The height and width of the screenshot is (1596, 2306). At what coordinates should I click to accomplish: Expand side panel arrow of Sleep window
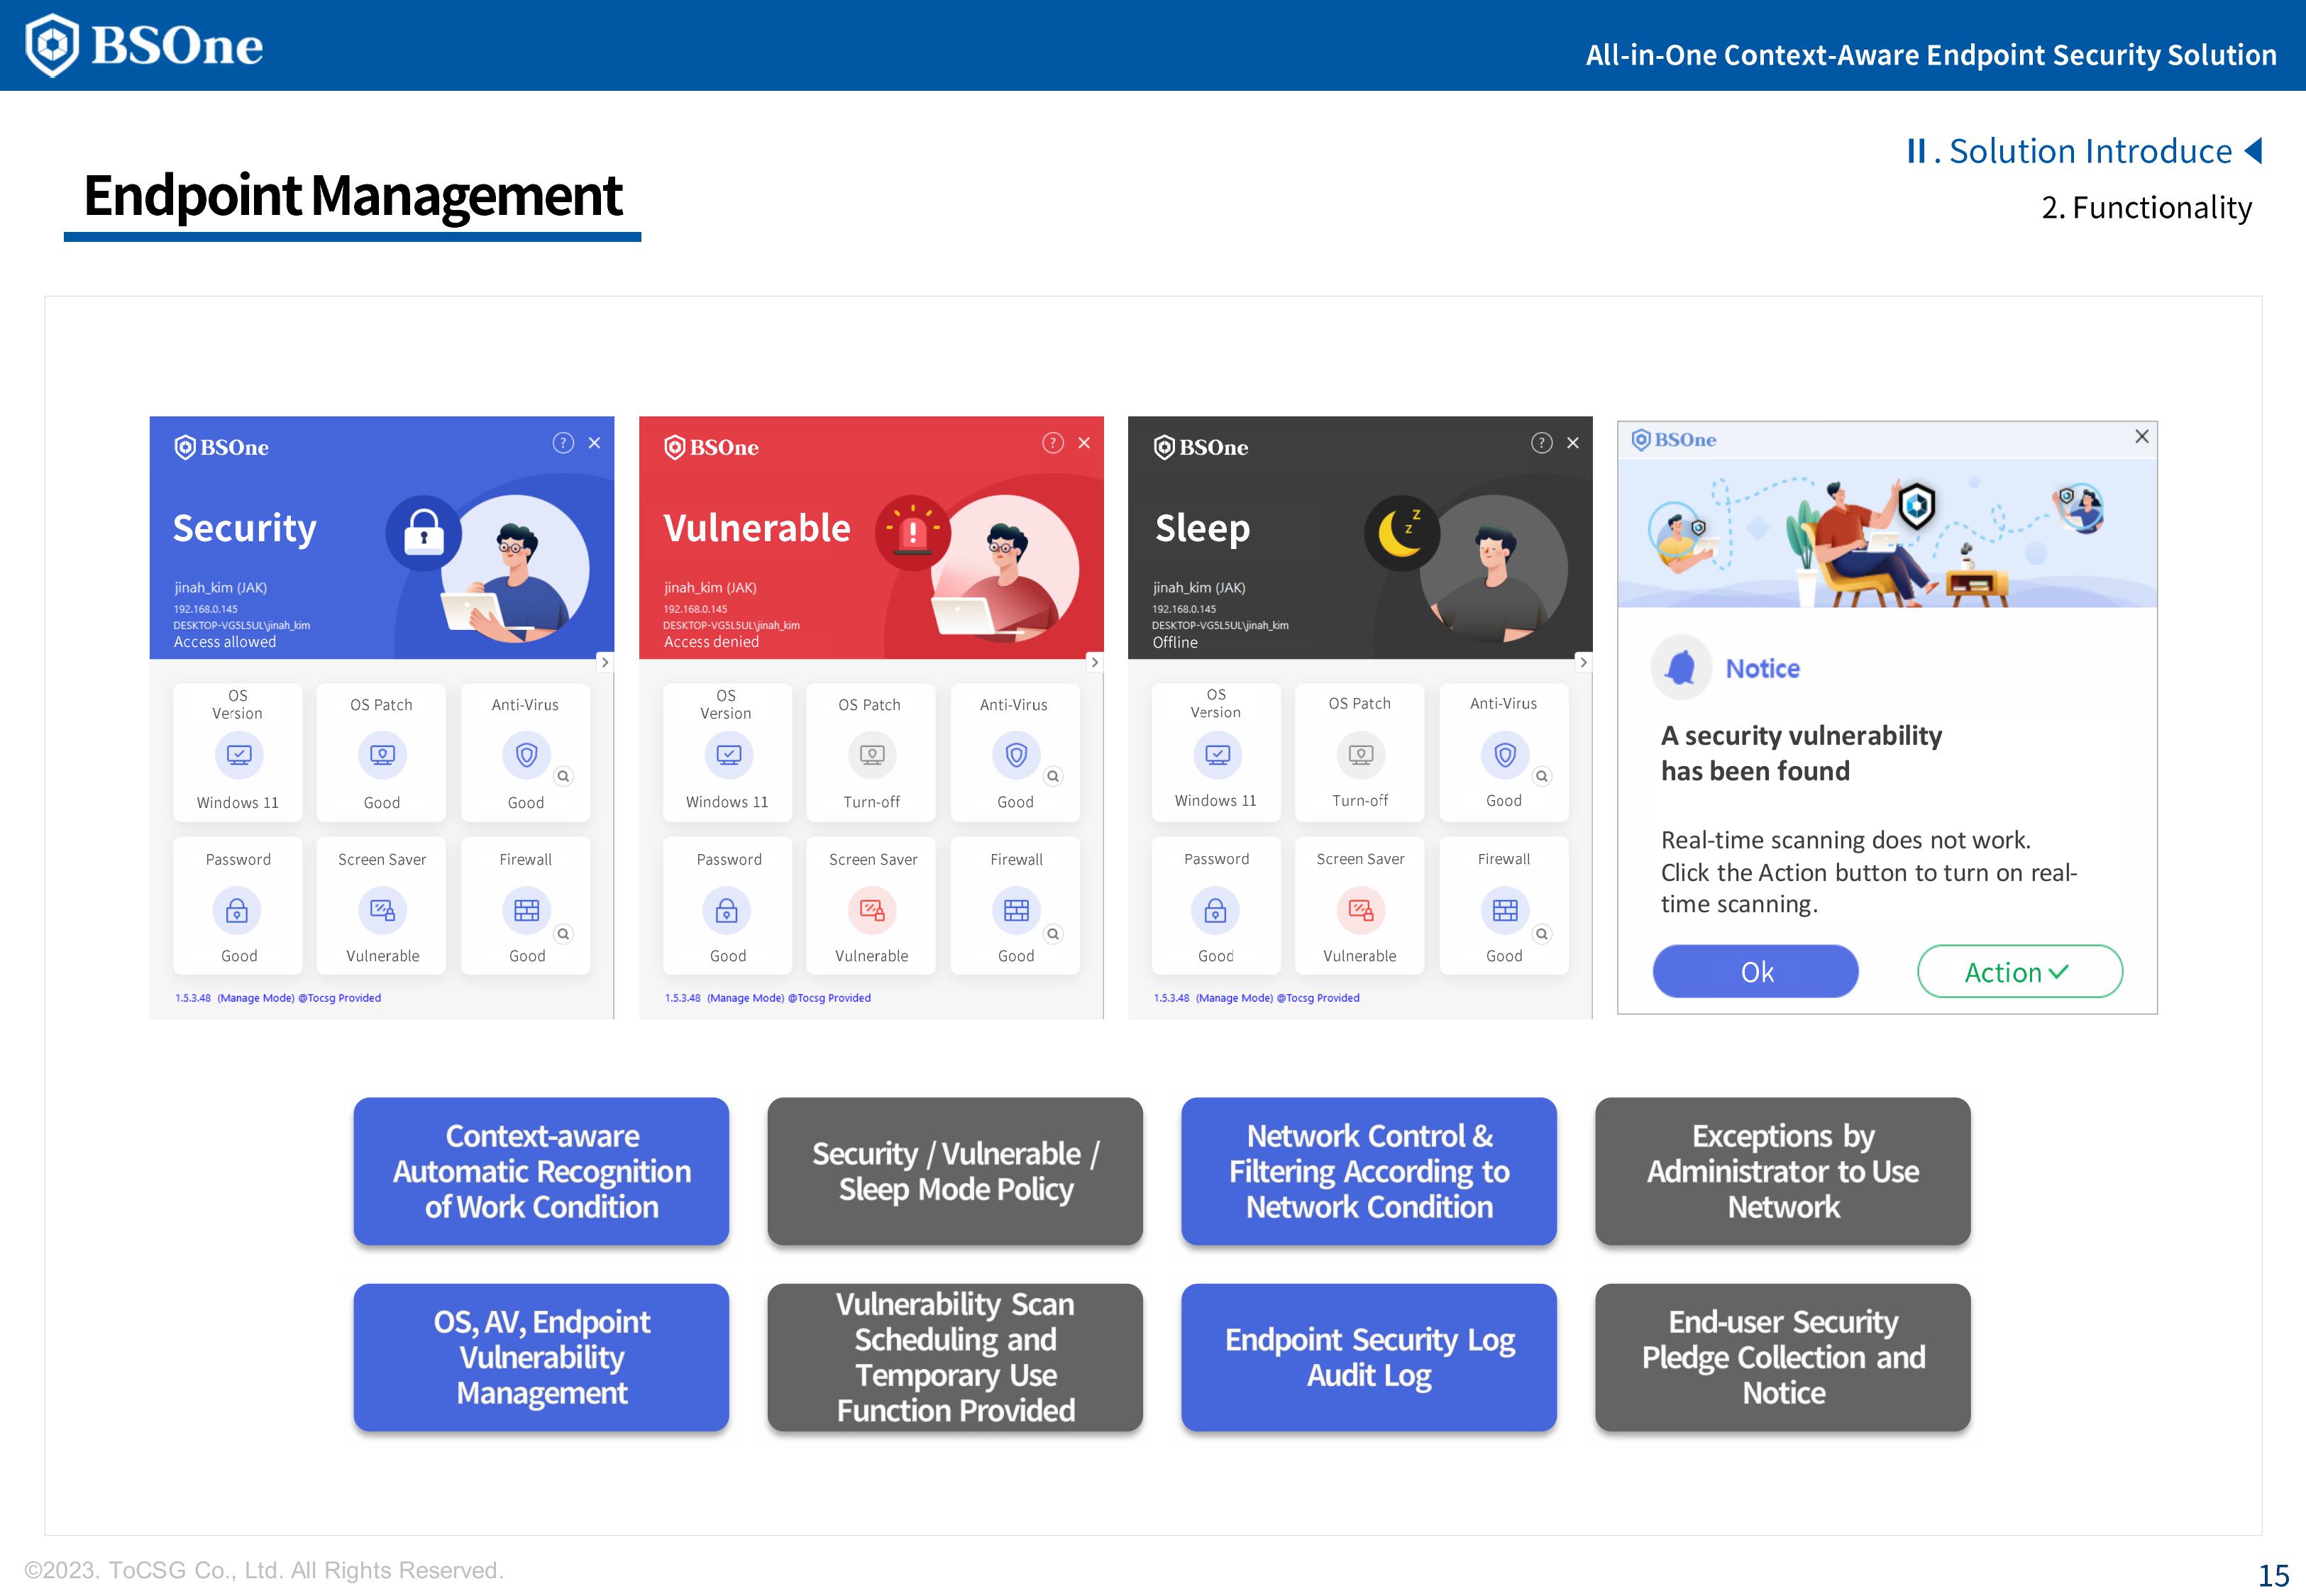tap(1583, 662)
